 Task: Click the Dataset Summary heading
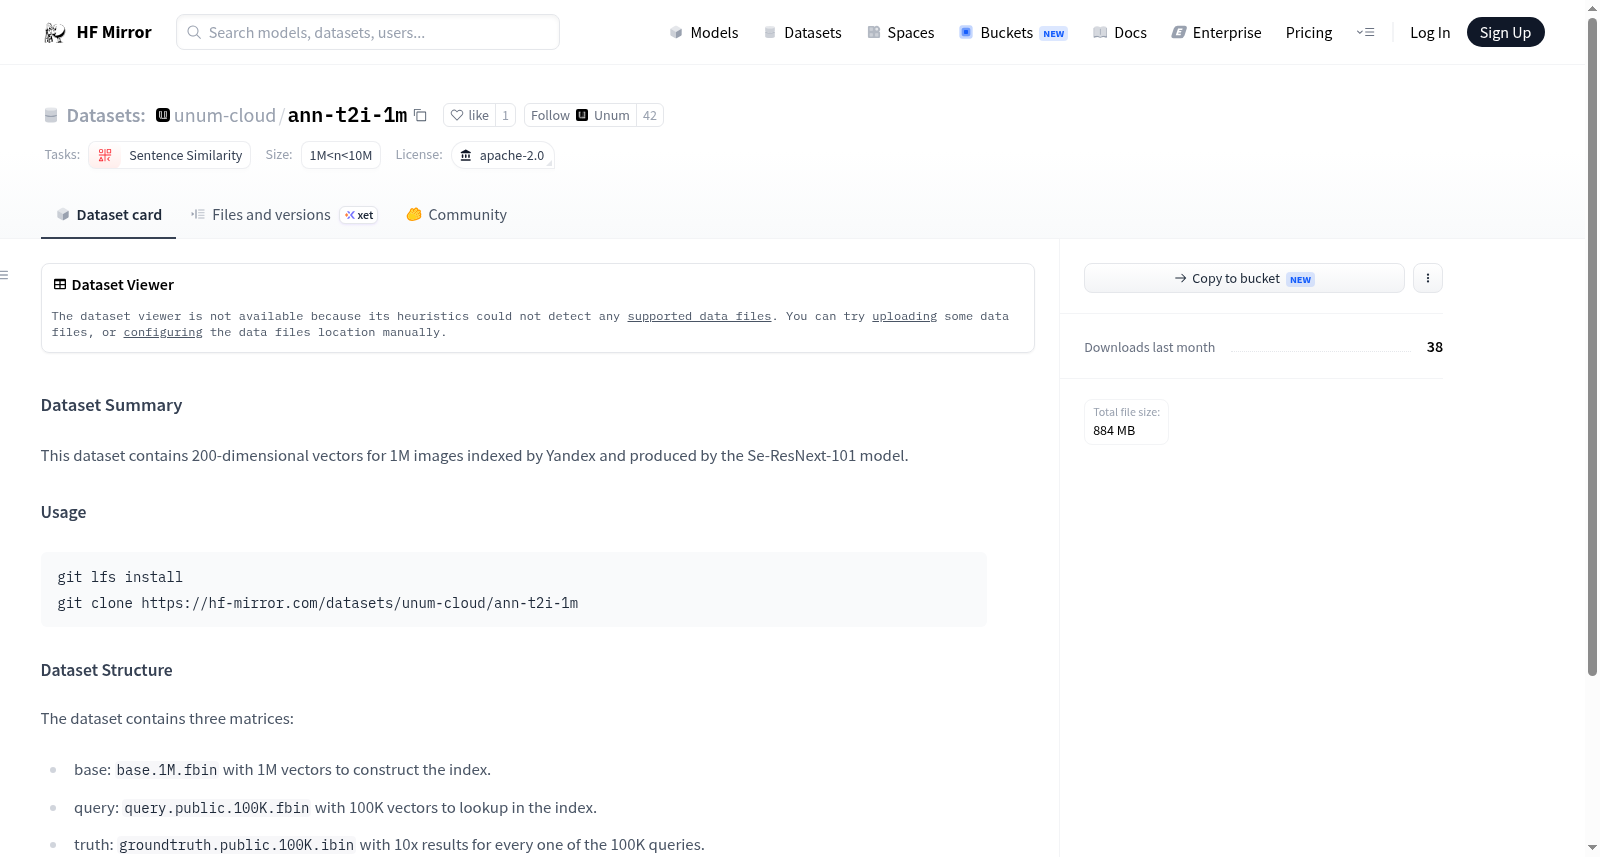[111, 405]
